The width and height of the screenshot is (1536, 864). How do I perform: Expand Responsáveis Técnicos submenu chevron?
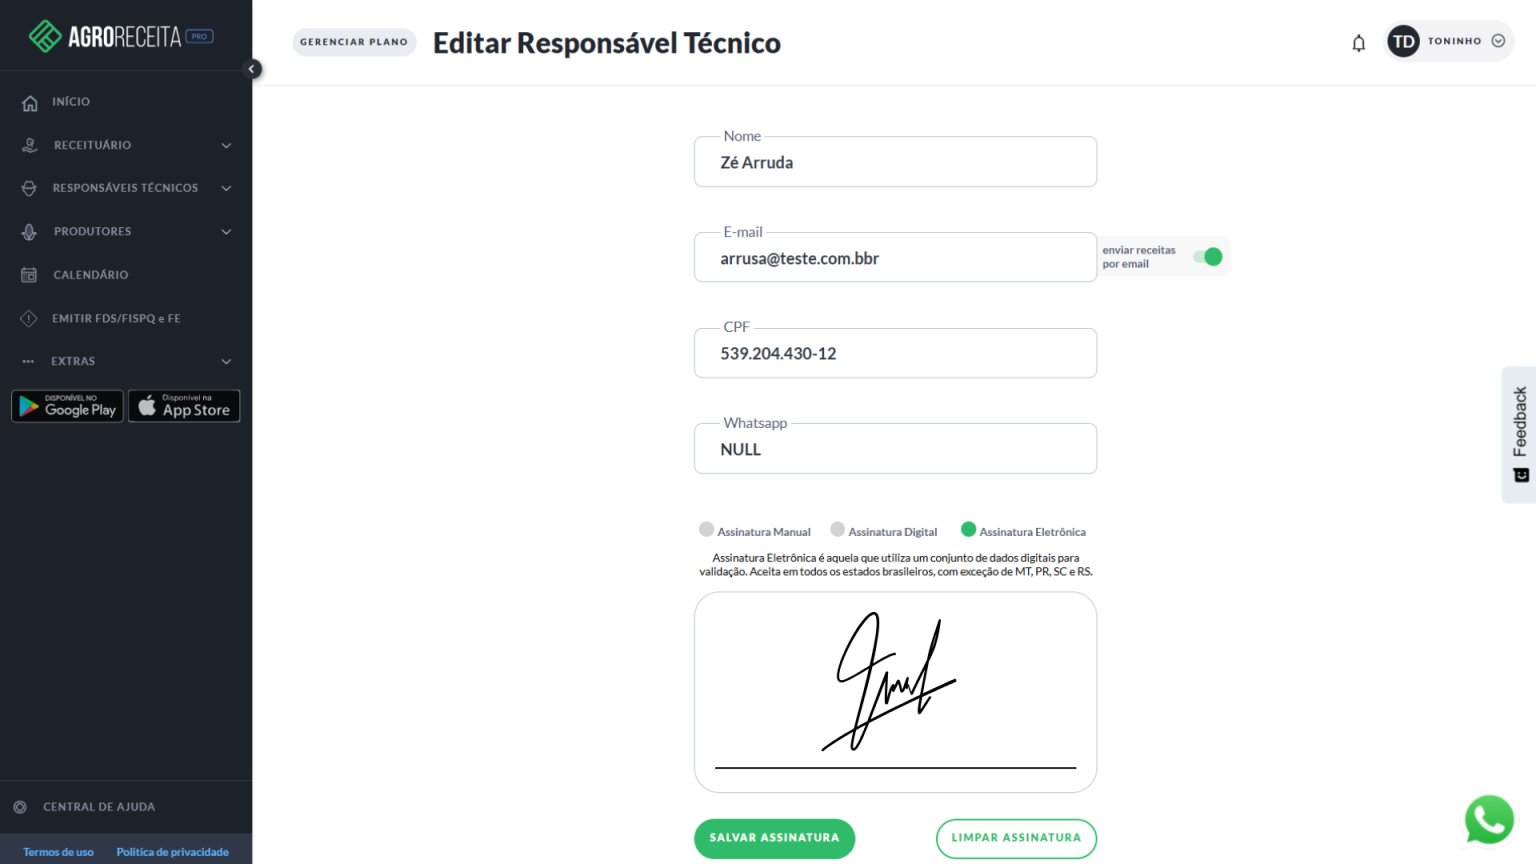pyautogui.click(x=226, y=188)
